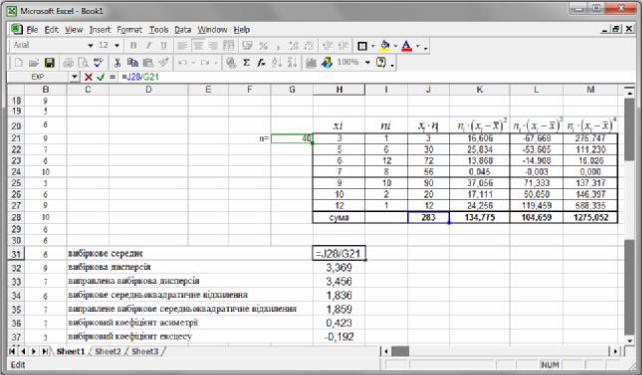Screen dimensions: 642x375
Task: Toggle Underline formatting
Action: [x=163, y=45]
